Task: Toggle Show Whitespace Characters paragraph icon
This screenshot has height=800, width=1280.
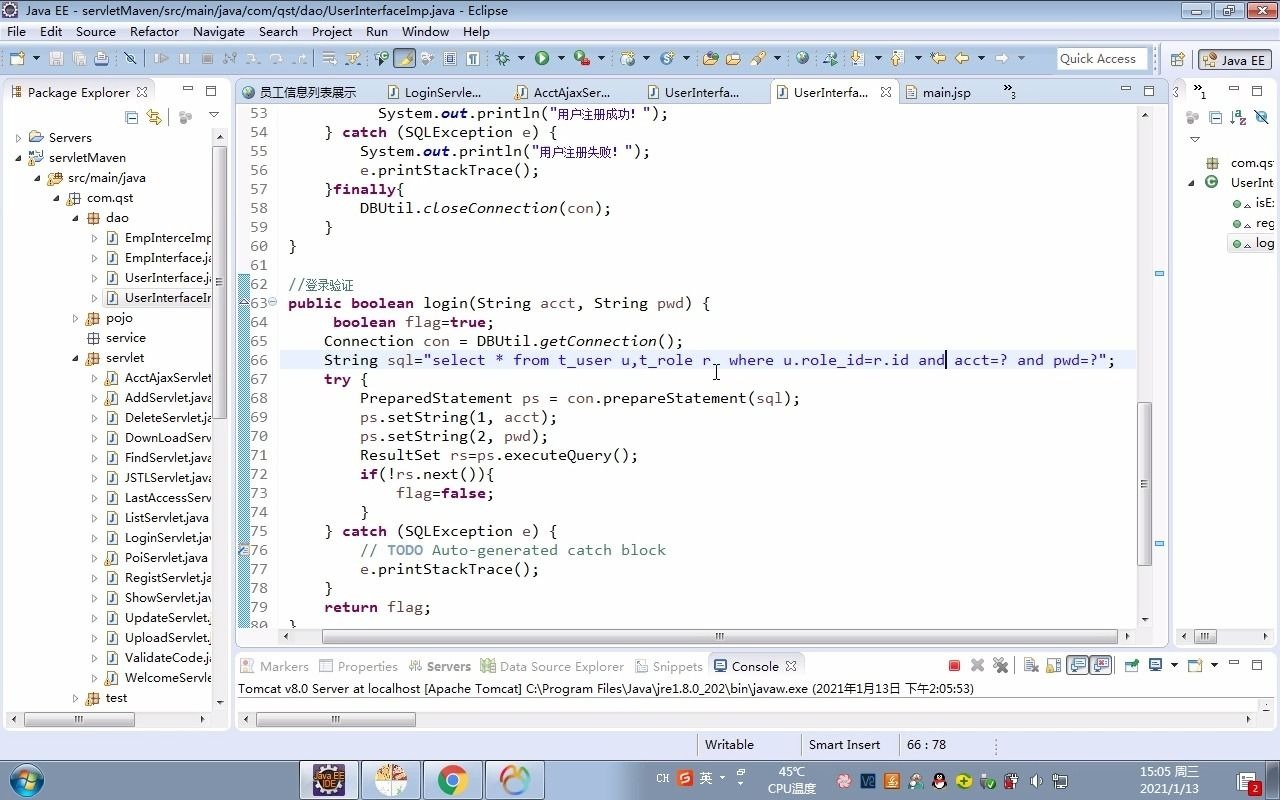Action: click(472, 59)
